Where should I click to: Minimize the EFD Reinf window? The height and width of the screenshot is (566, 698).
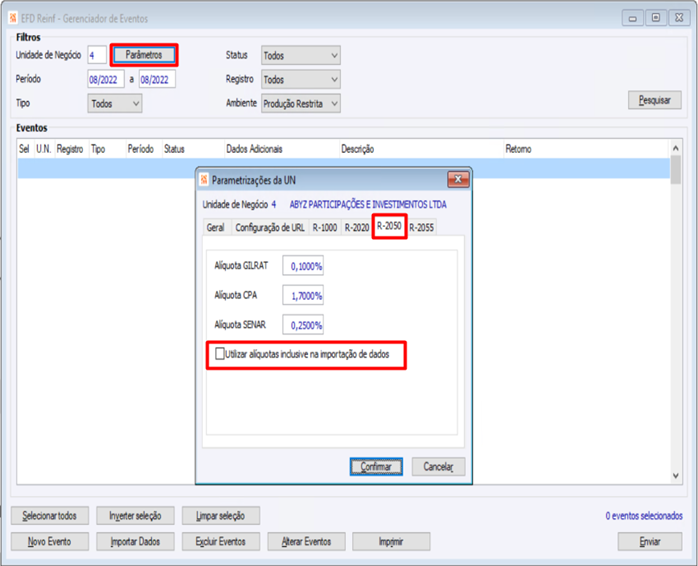633,18
